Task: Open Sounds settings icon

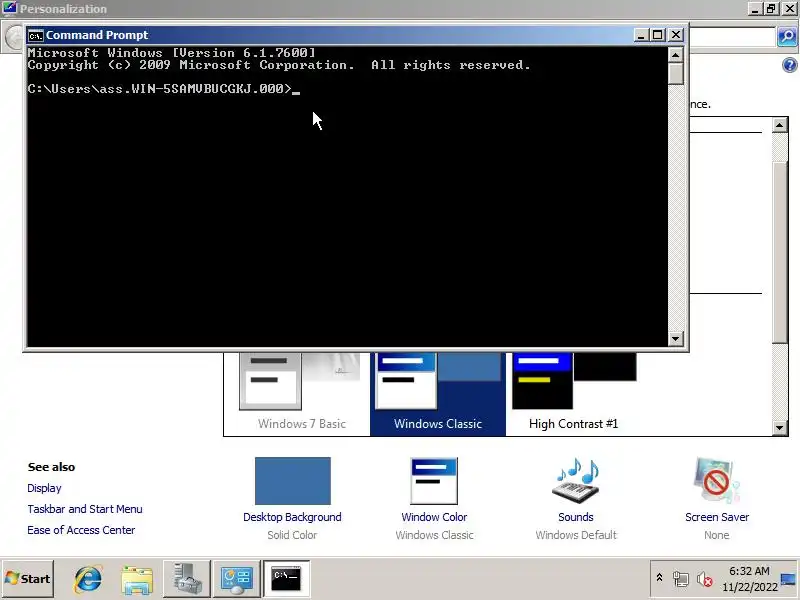Action: click(x=576, y=481)
